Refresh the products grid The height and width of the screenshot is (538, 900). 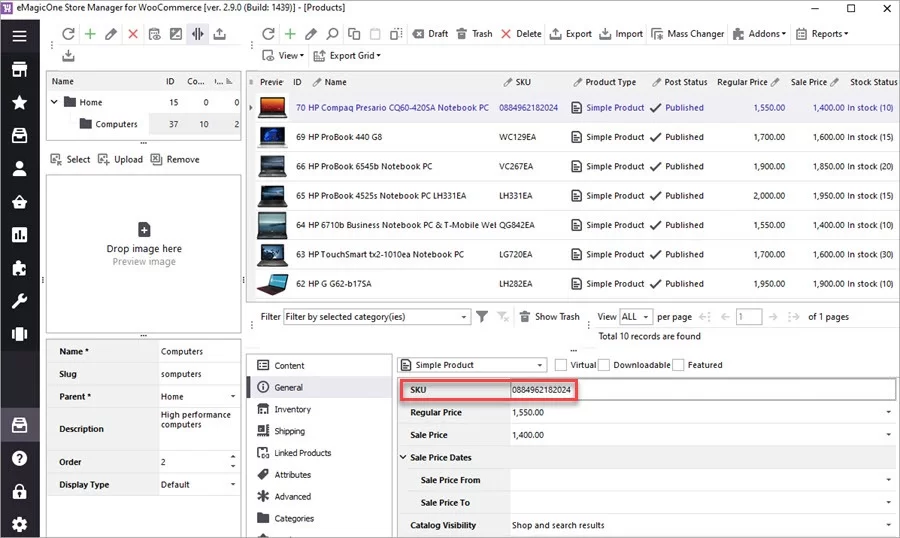pyautogui.click(x=268, y=34)
